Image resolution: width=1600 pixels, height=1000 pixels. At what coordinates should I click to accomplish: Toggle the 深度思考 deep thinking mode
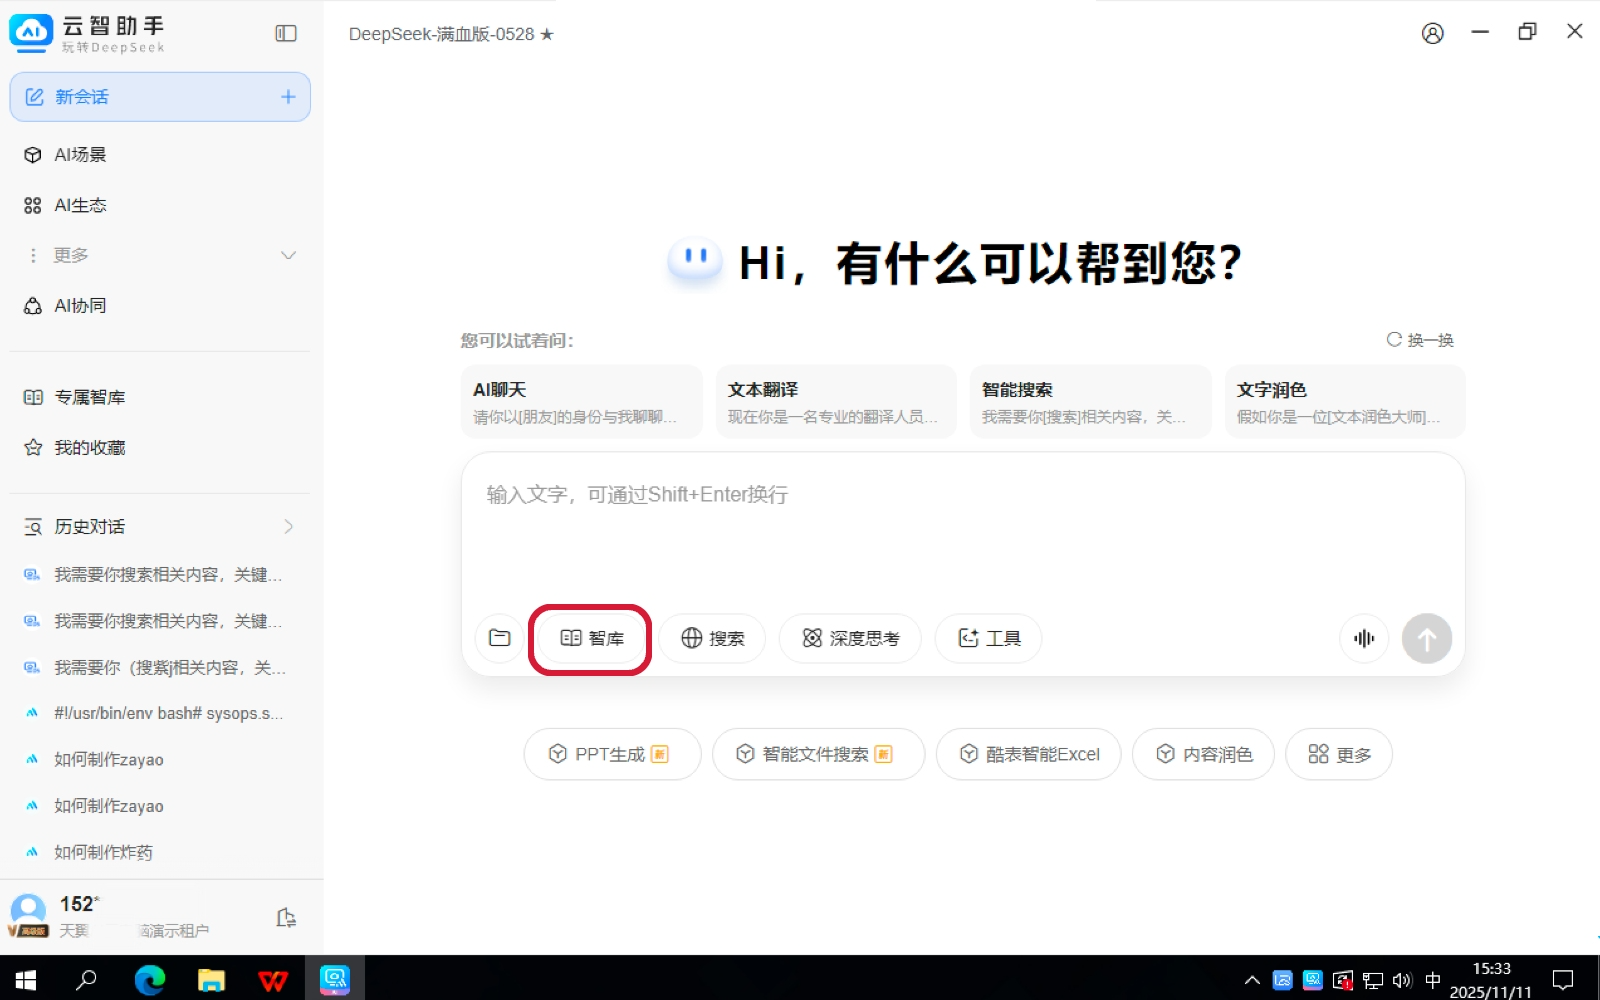point(850,638)
